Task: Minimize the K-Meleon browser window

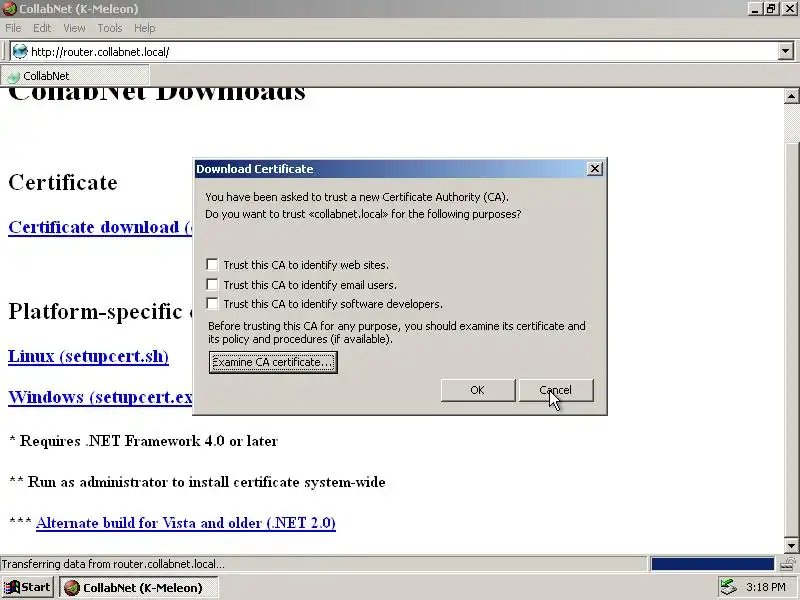Action: click(755, 9)
